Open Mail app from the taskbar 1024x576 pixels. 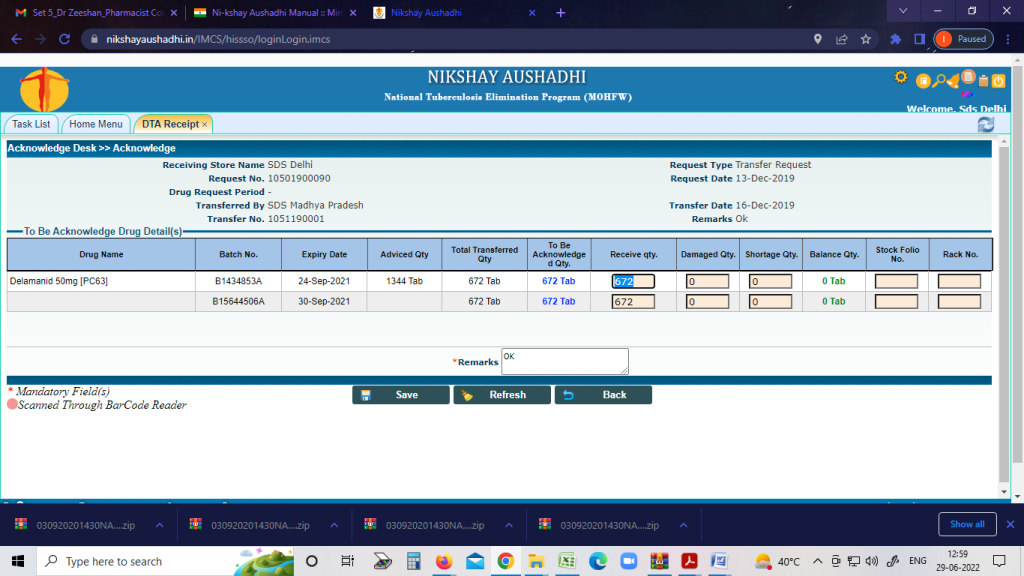coord(475,561)
